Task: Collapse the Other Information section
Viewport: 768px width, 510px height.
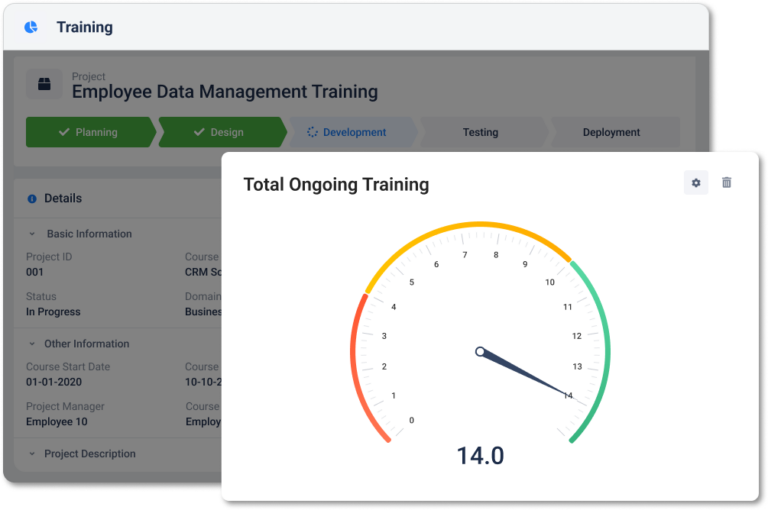Action: coord(32,344)
